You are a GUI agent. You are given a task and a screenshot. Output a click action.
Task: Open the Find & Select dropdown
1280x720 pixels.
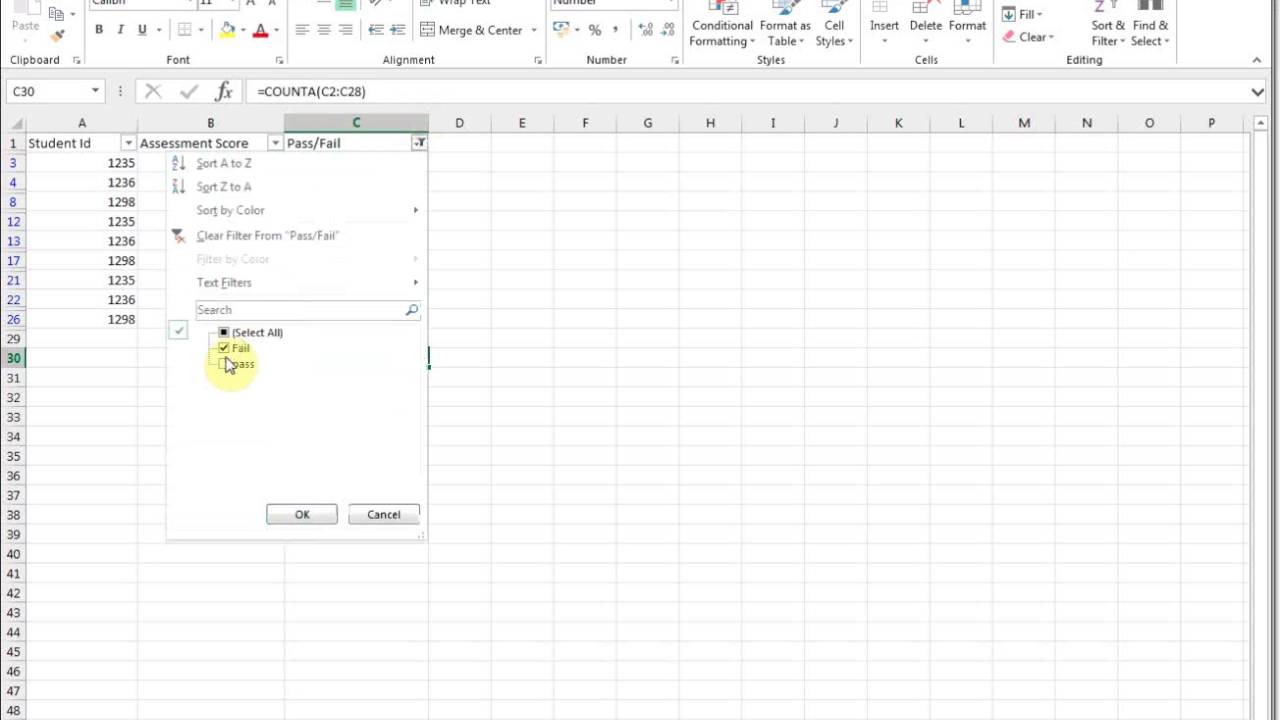1150,24
